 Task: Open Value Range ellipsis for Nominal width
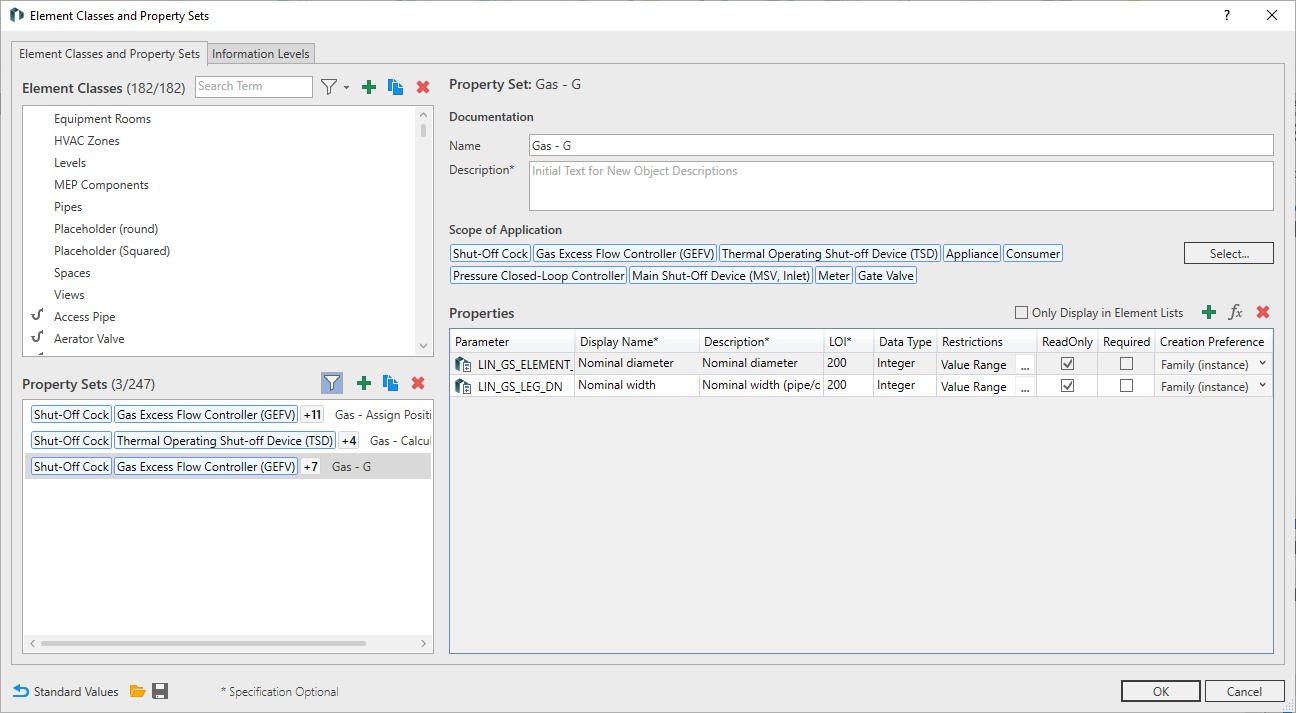tap(1024, 387)
